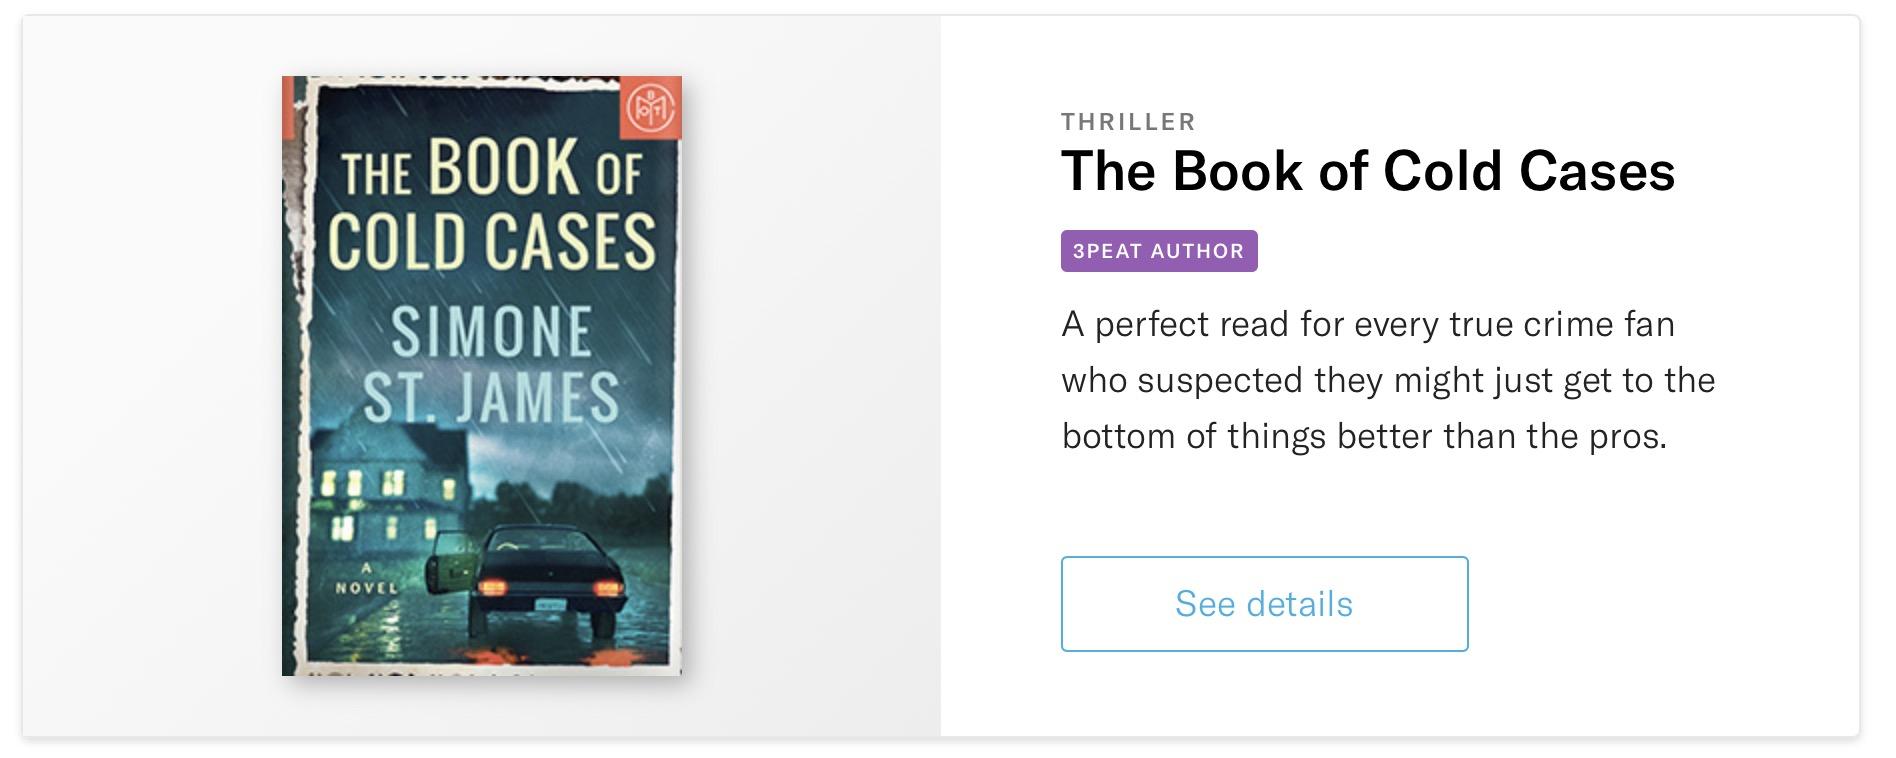Open the See details button
1896x758 pixels.
1264,604
